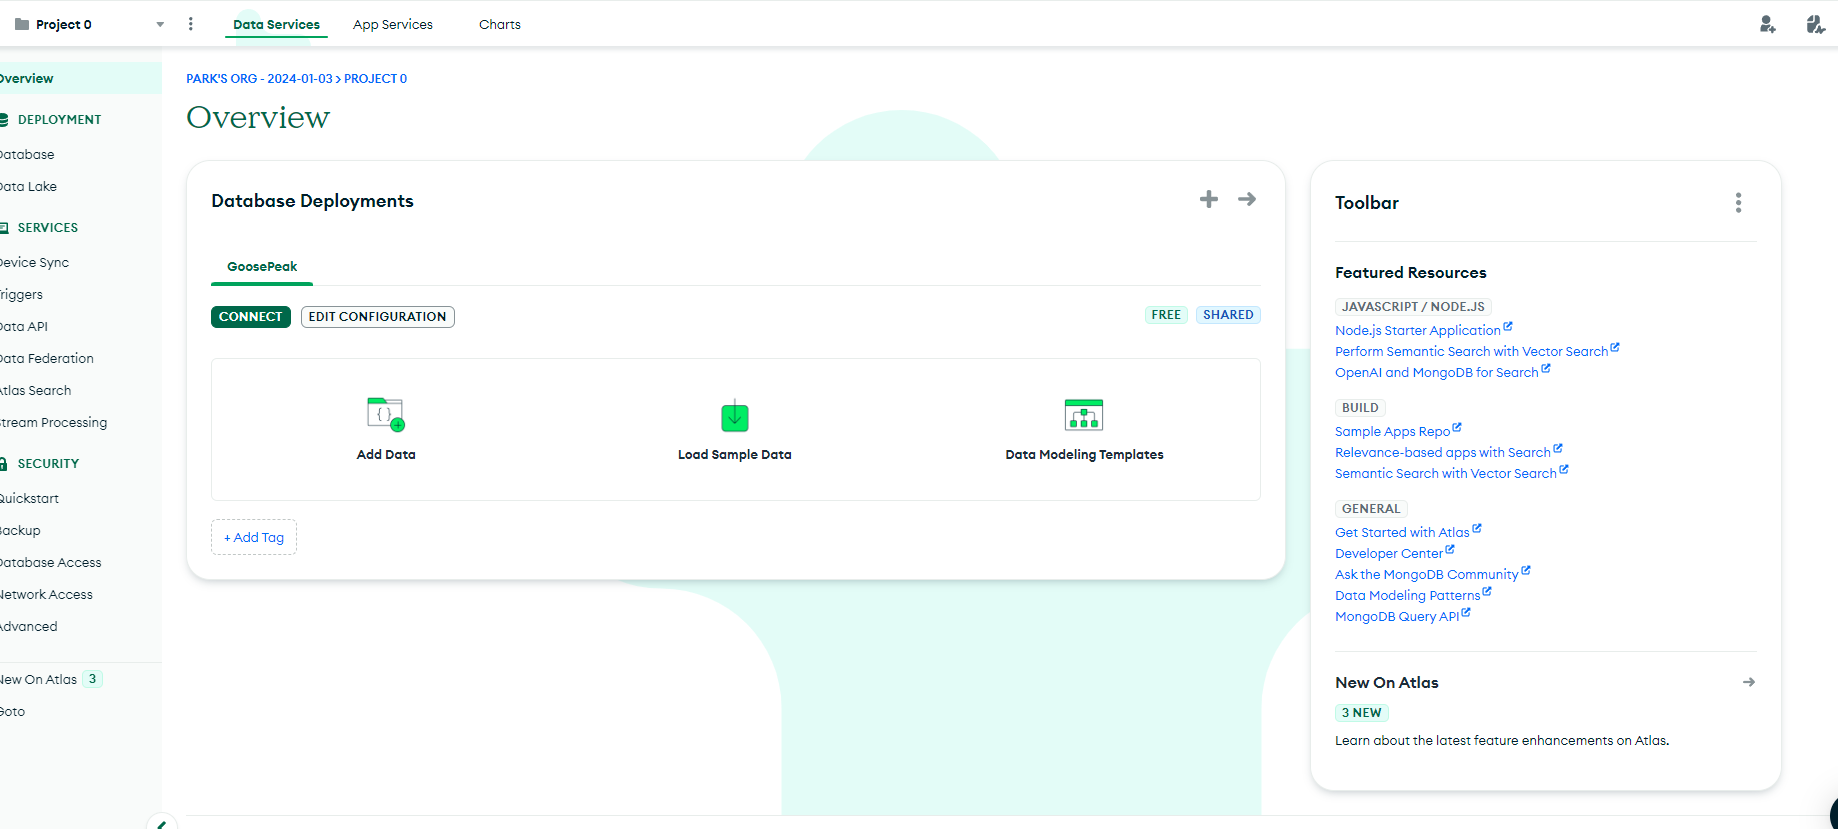Open Stream Processing in the sidebar
The image size is (1838, 829).
[x=54, y=422]
